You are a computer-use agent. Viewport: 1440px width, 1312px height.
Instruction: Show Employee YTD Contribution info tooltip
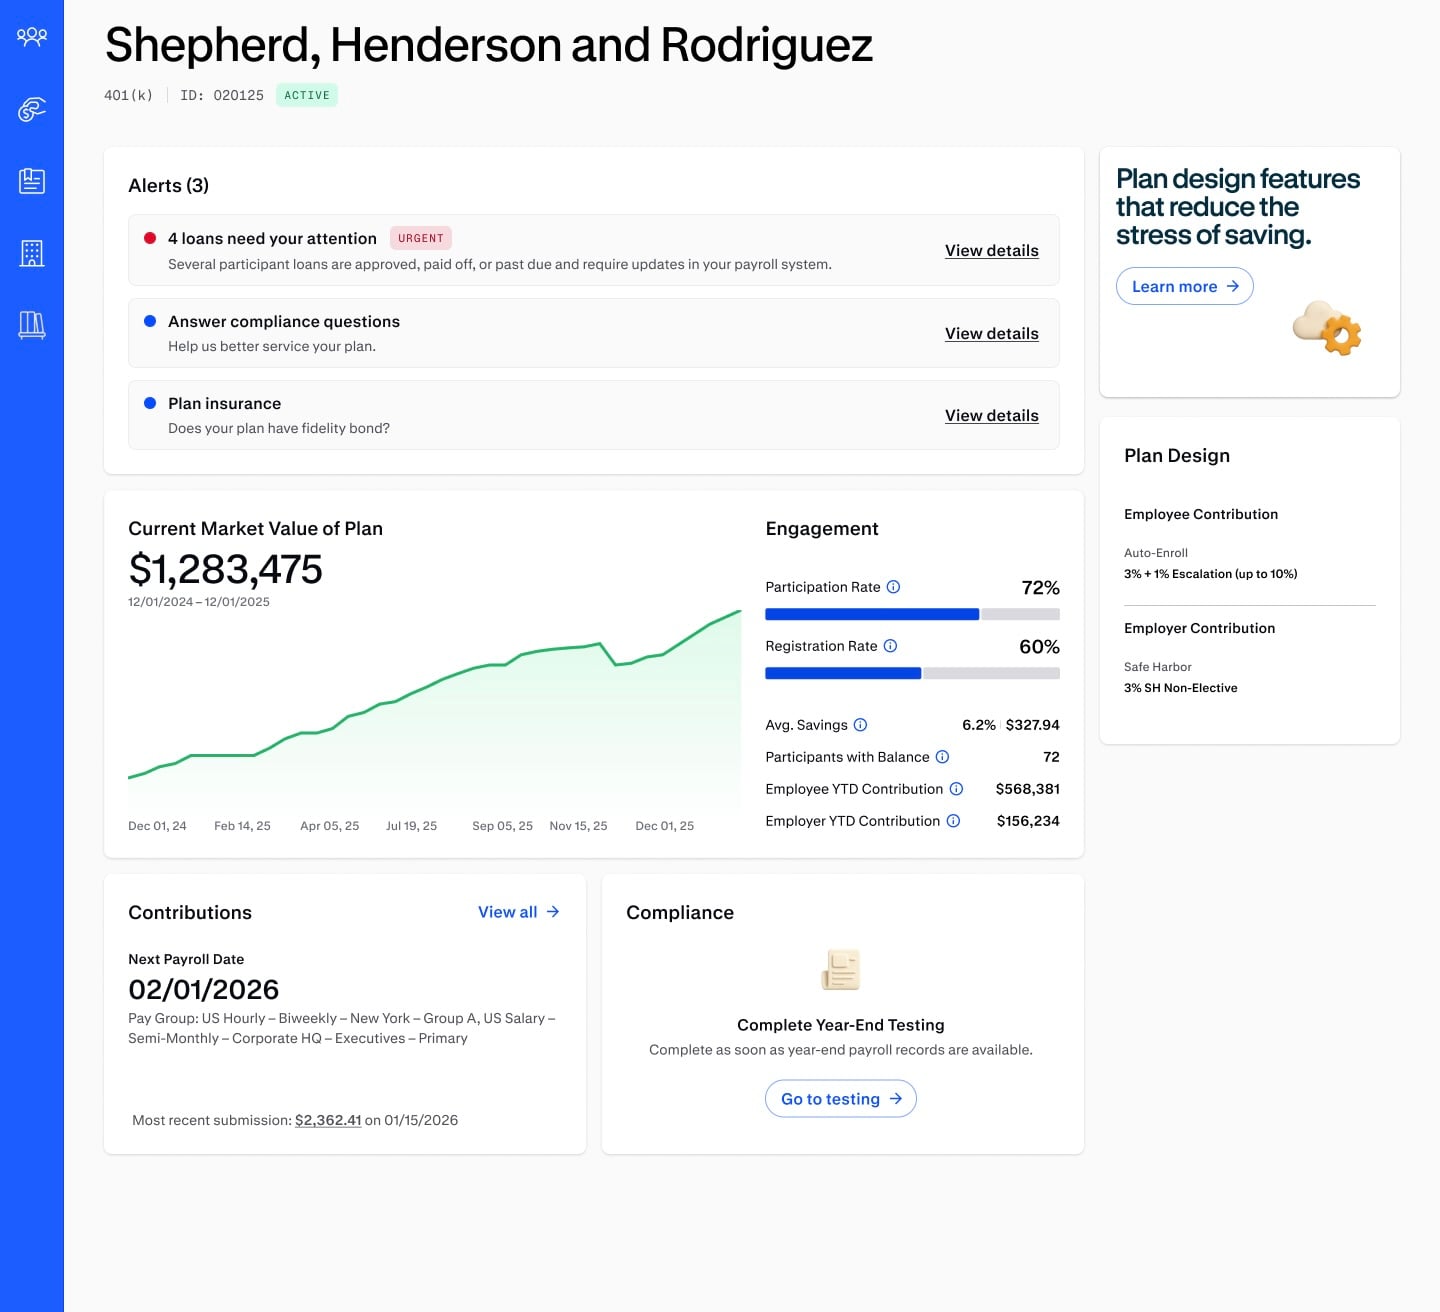click(956, 789)
